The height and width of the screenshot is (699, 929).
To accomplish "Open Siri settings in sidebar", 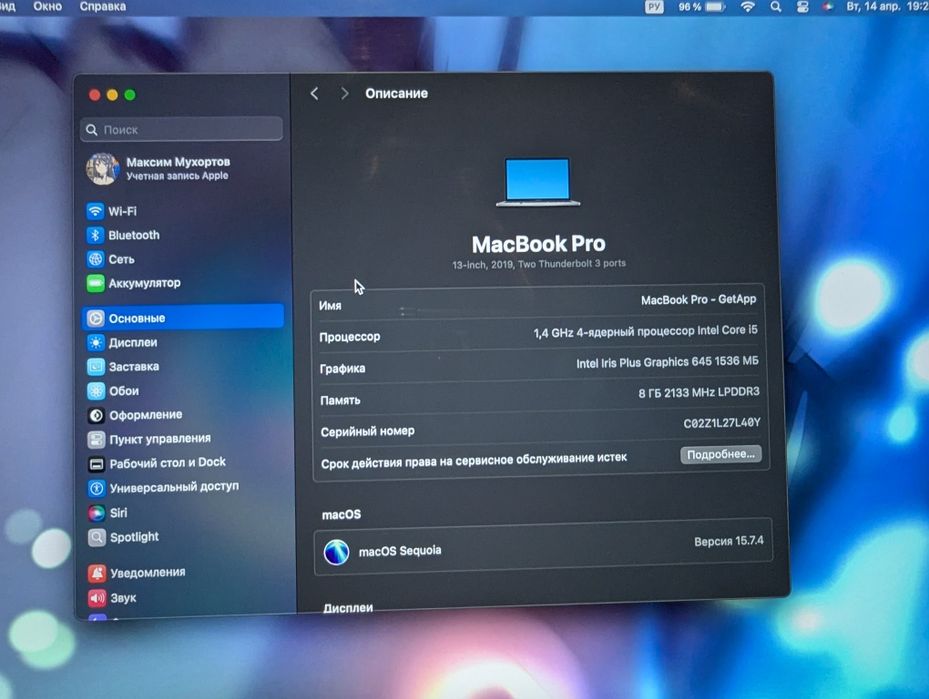I will (108, 513).
